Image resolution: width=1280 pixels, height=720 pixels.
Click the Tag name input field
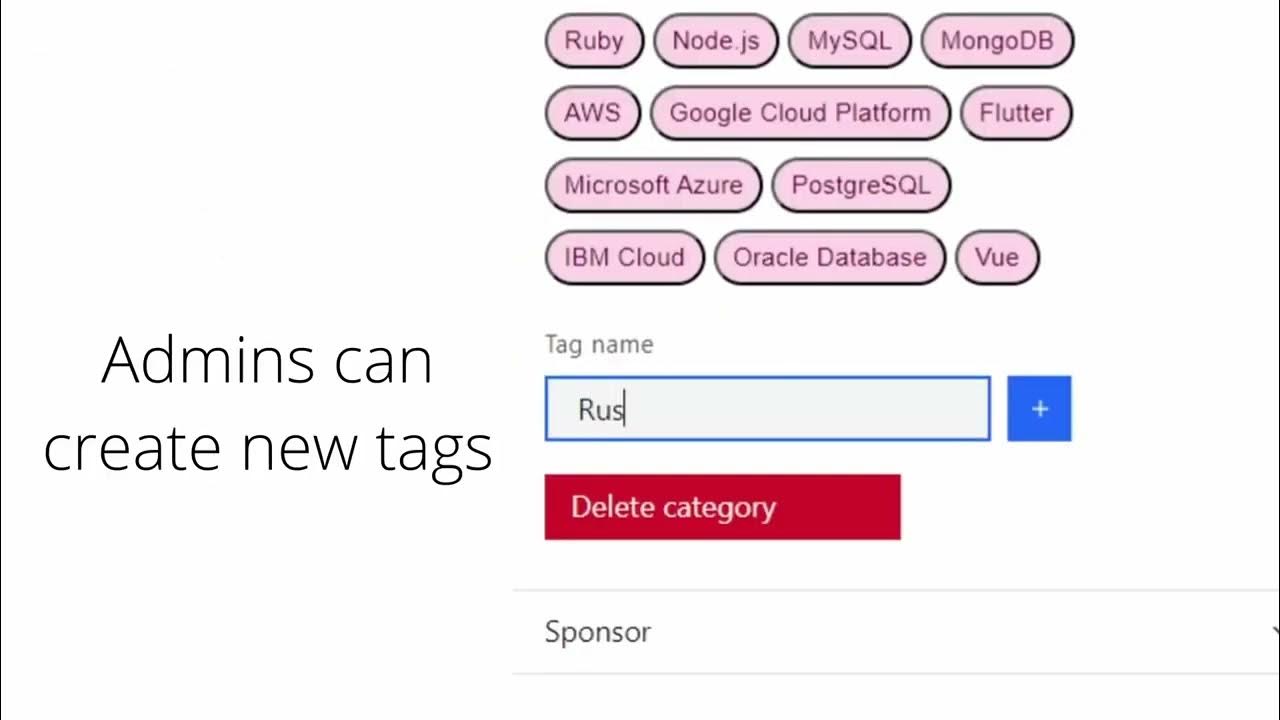tap(767, 409)
